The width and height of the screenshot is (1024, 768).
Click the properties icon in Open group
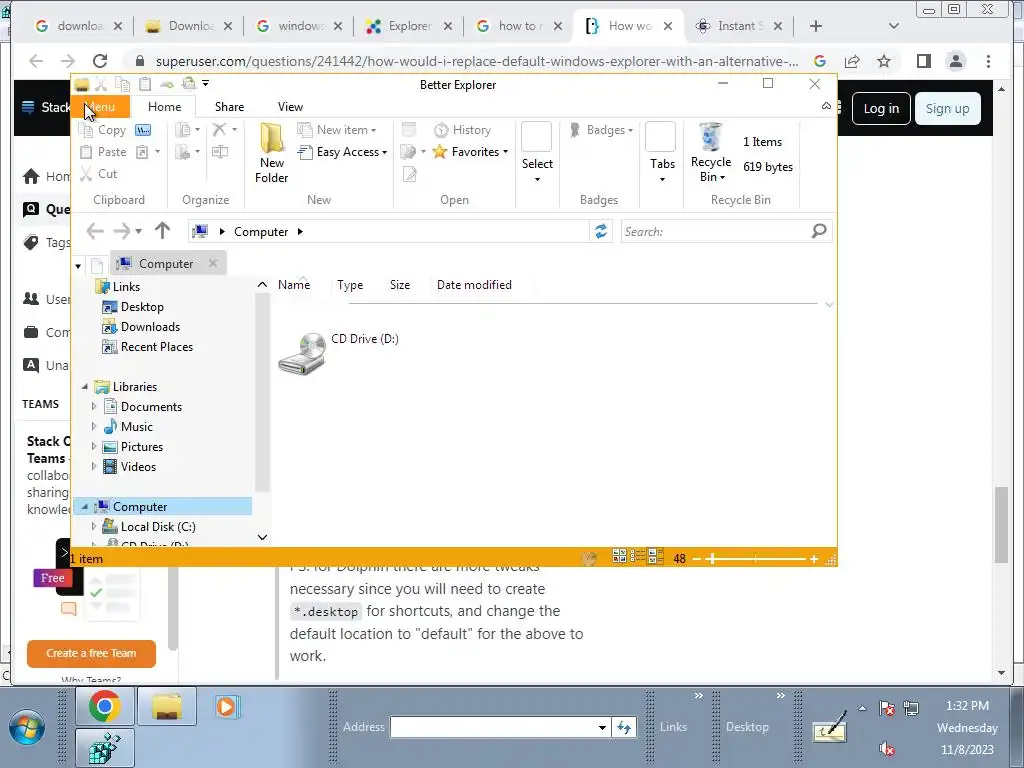(409, 129)
